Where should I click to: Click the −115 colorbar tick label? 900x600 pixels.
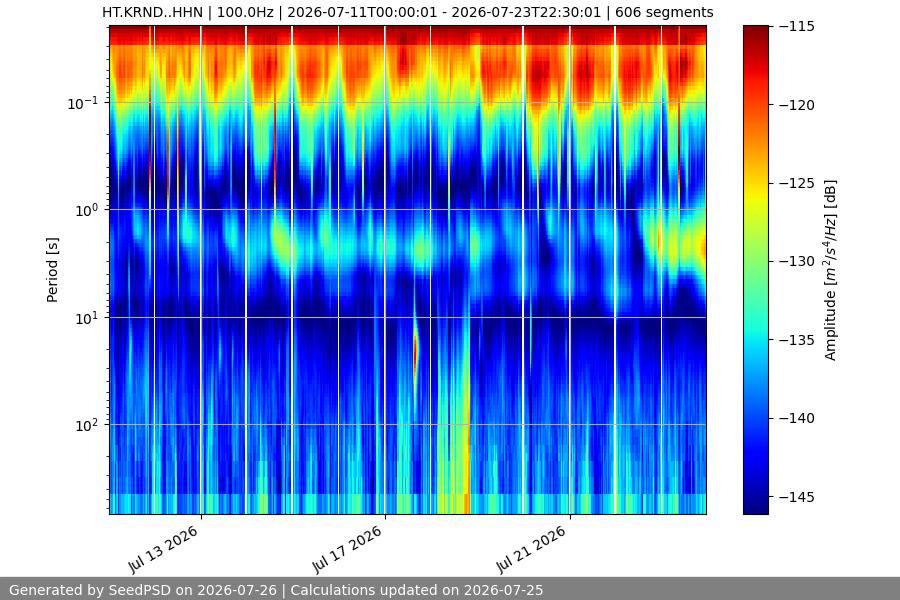[797, 26]
